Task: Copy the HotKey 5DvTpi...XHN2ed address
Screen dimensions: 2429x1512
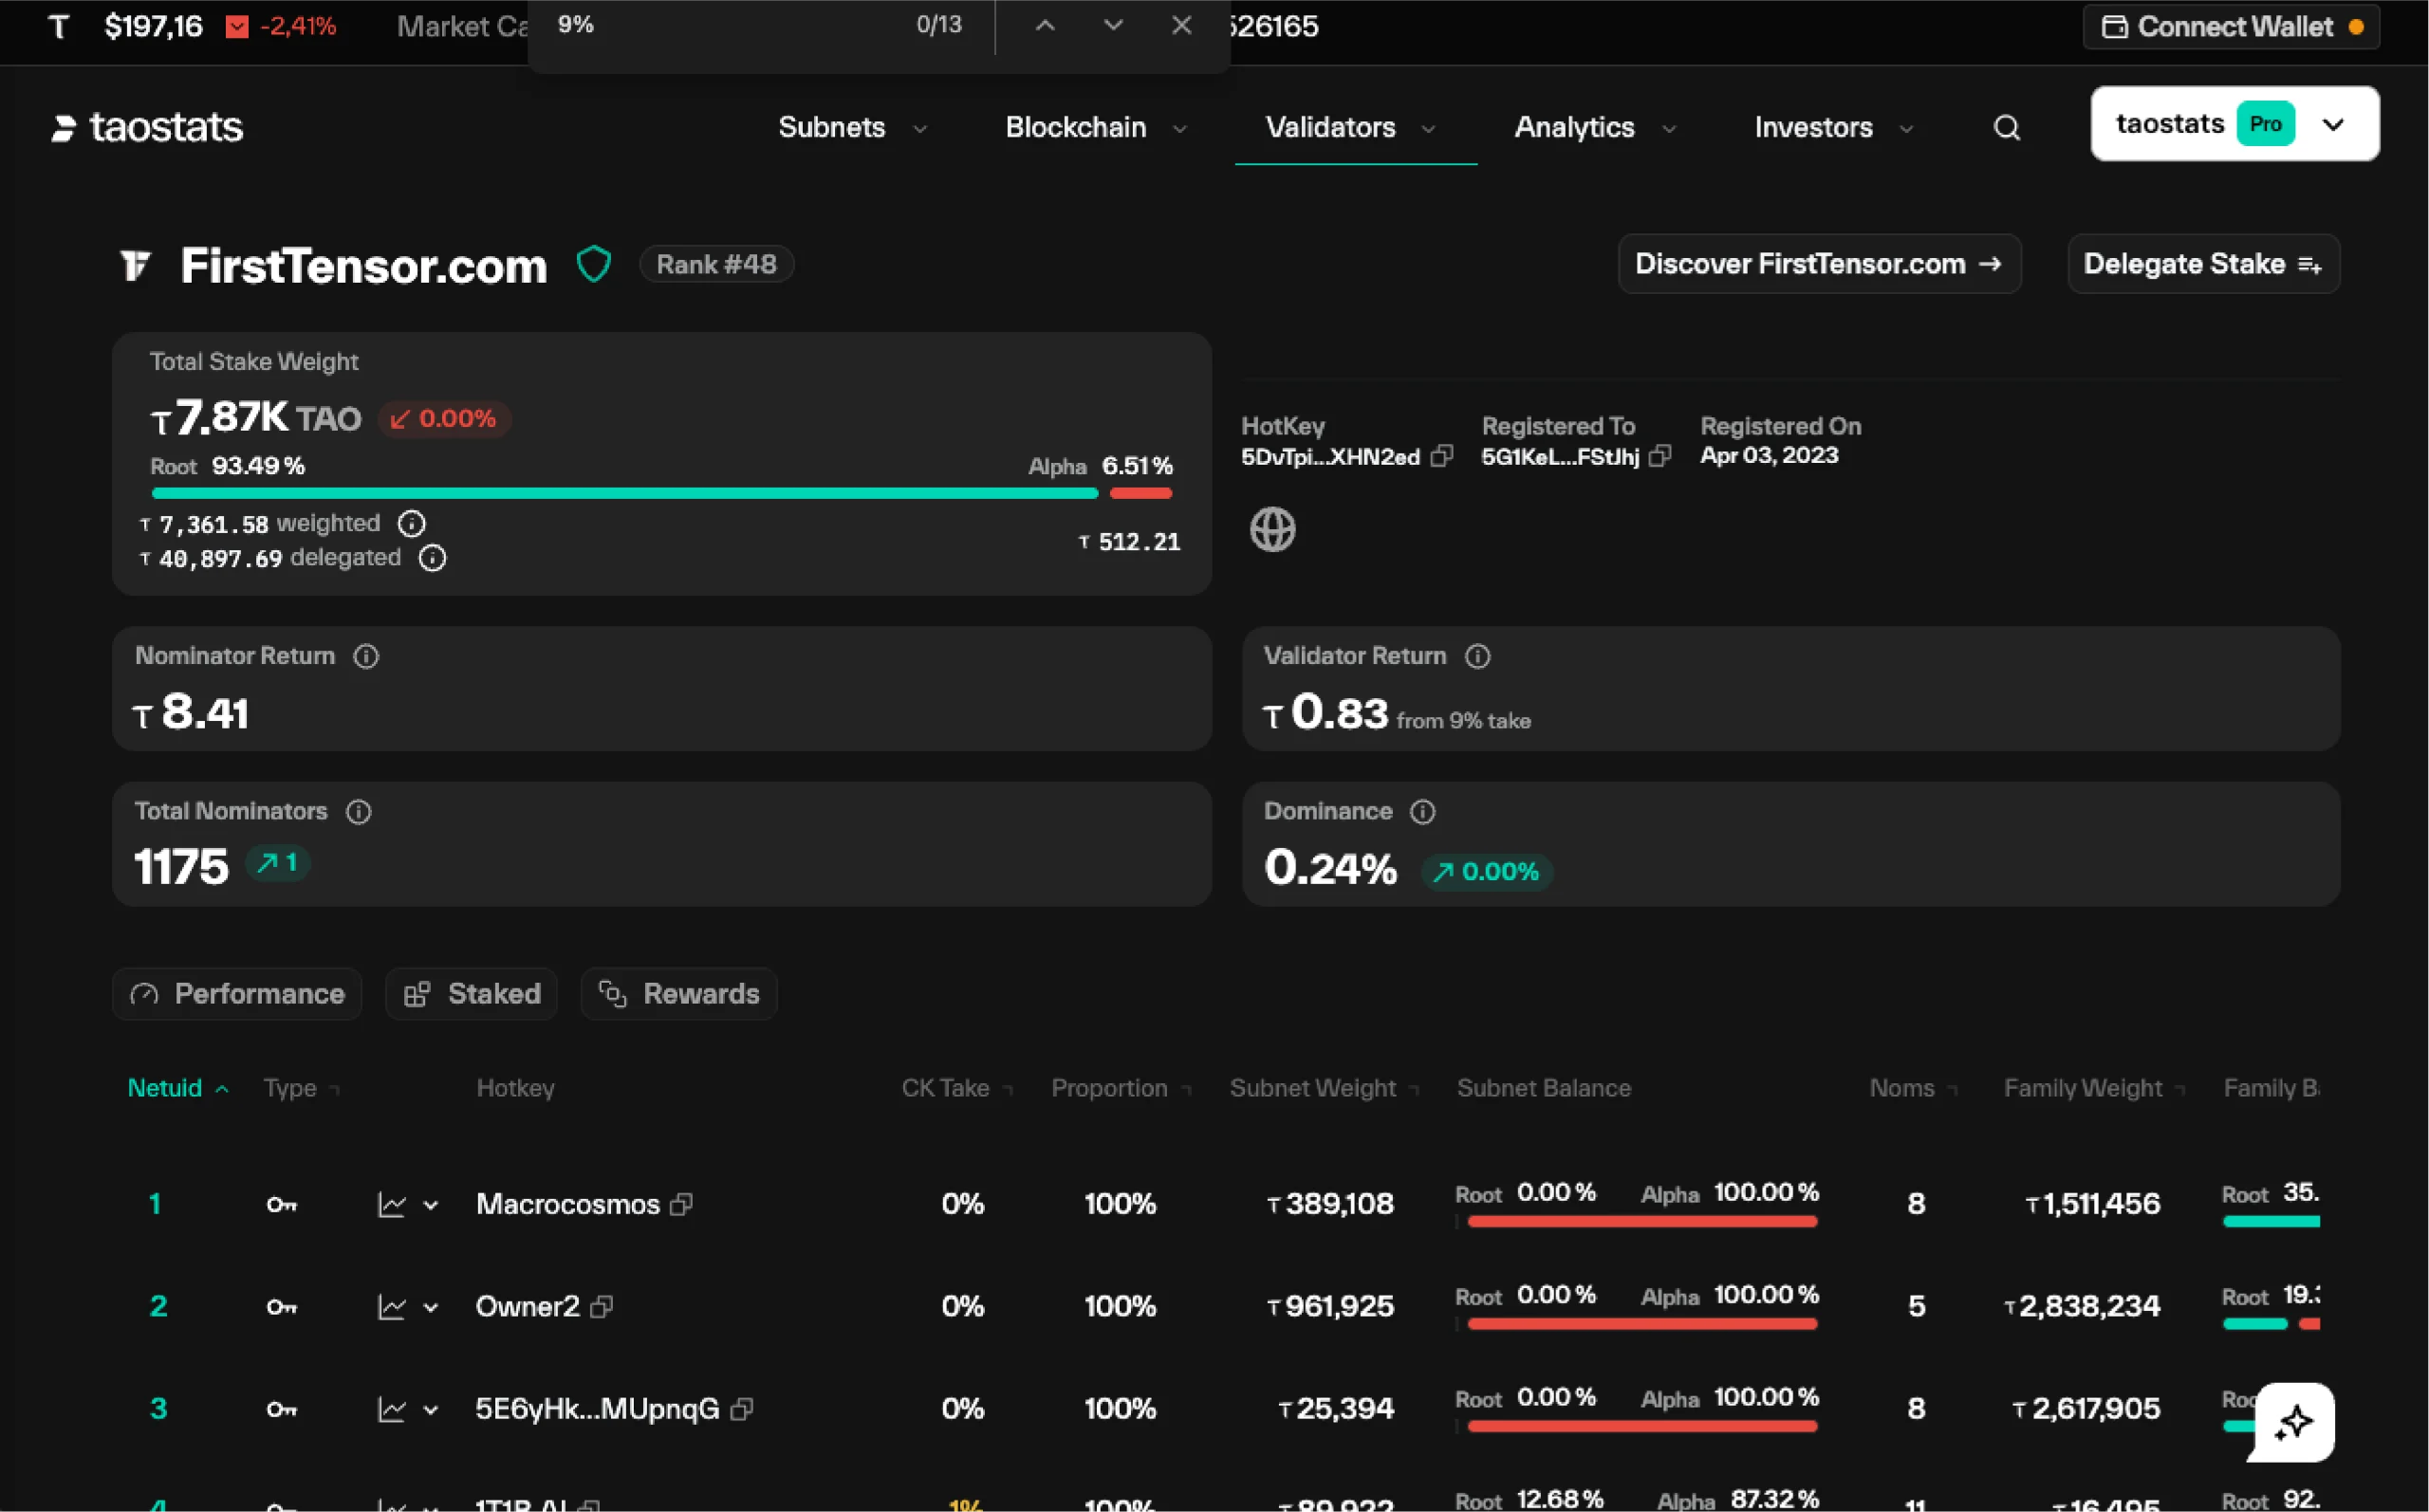Action: [x=1441, y=456]
